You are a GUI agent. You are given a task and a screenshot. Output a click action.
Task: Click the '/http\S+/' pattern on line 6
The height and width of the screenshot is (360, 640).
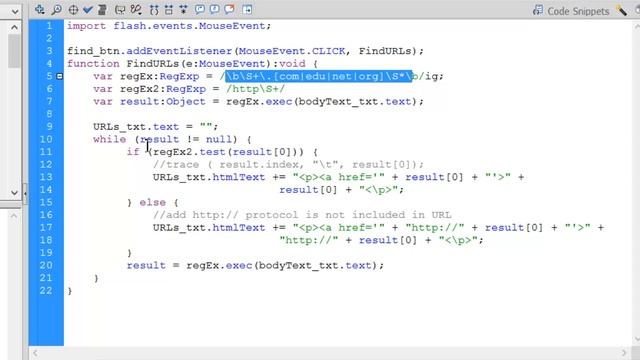coord(256,89)
